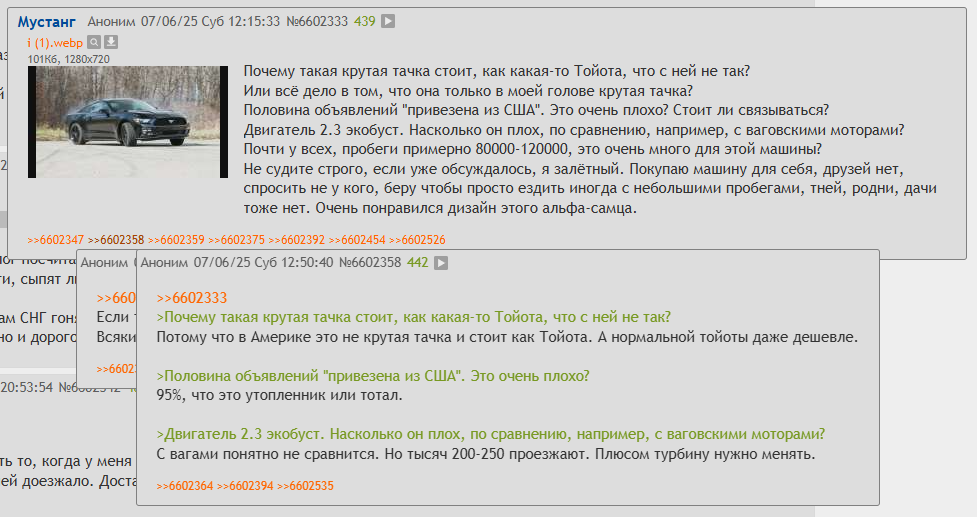Follow reply link >>6602347
This screenshot has width=977, height=517.
[x=55, y=240]
